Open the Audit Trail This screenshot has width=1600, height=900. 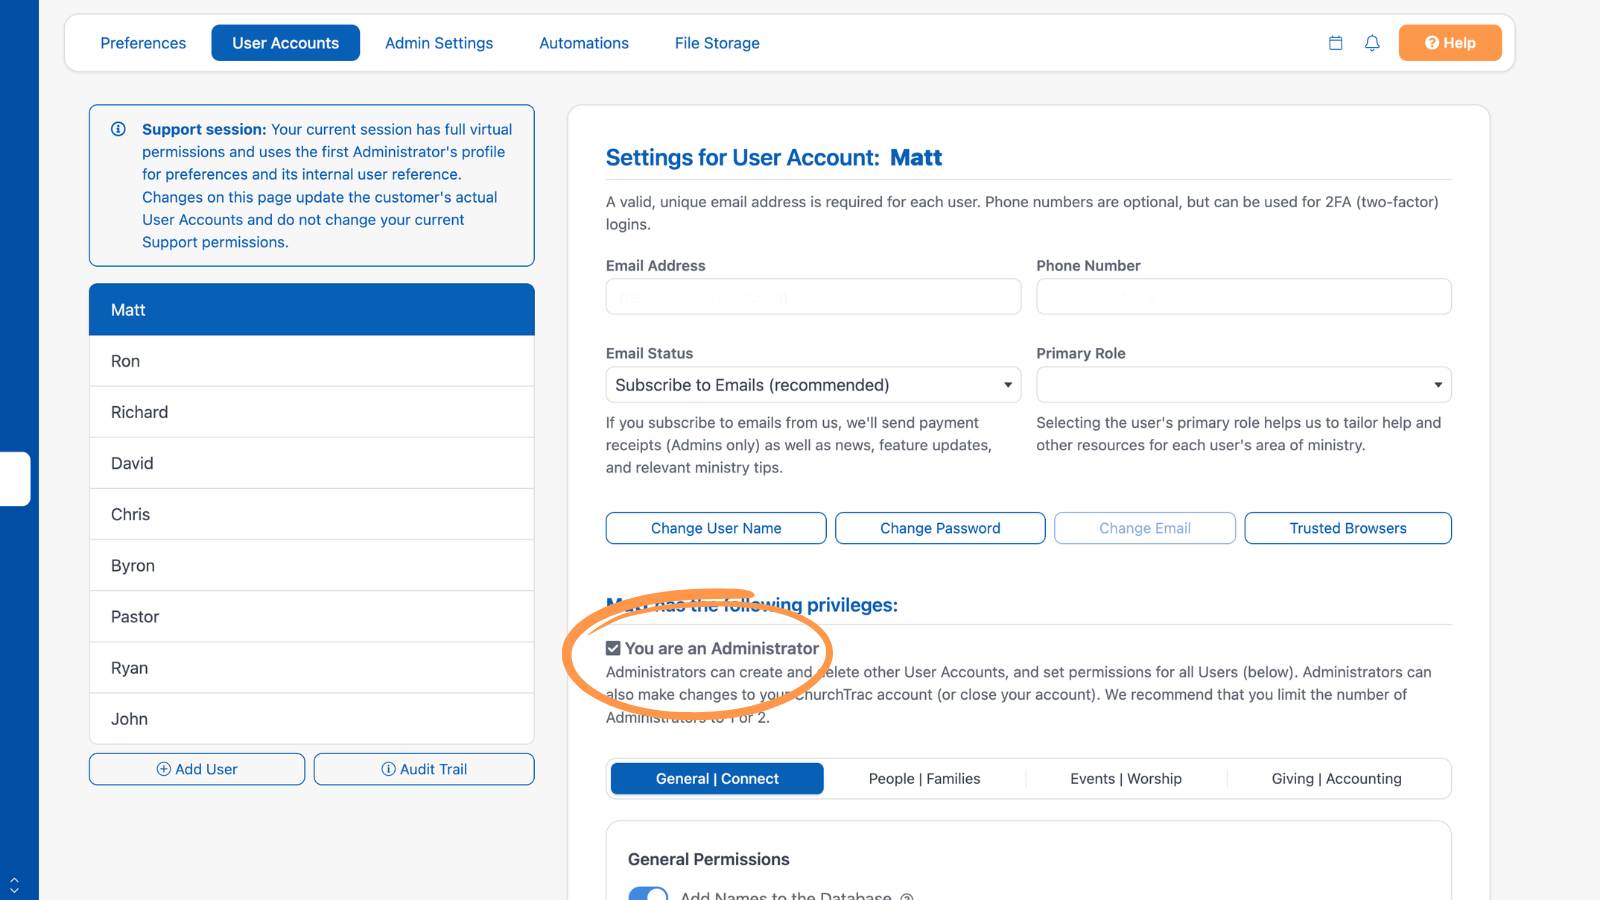(x=424, y=769)
